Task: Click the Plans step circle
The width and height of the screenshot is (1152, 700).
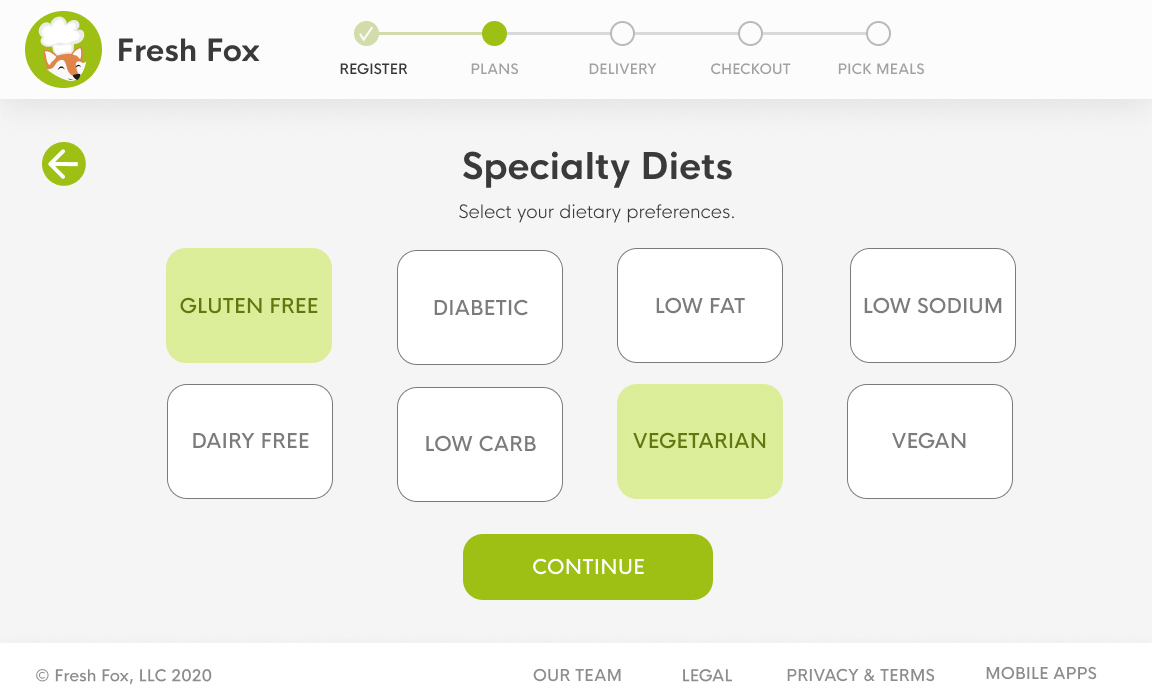Action: pos(494,34)
